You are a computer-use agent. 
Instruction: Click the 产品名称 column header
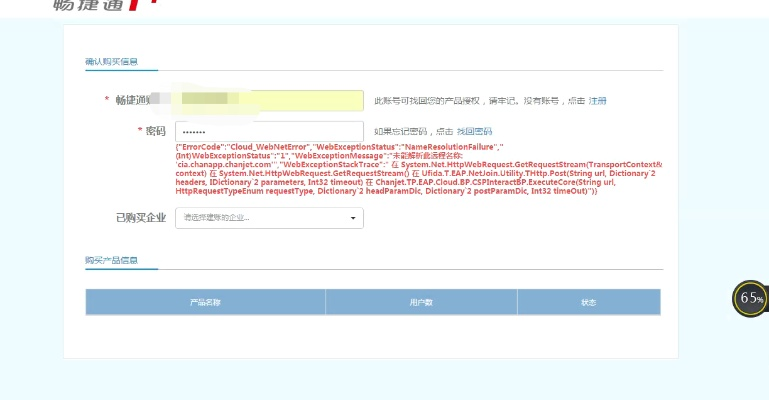pyautogui.click(x=205, y=302)
